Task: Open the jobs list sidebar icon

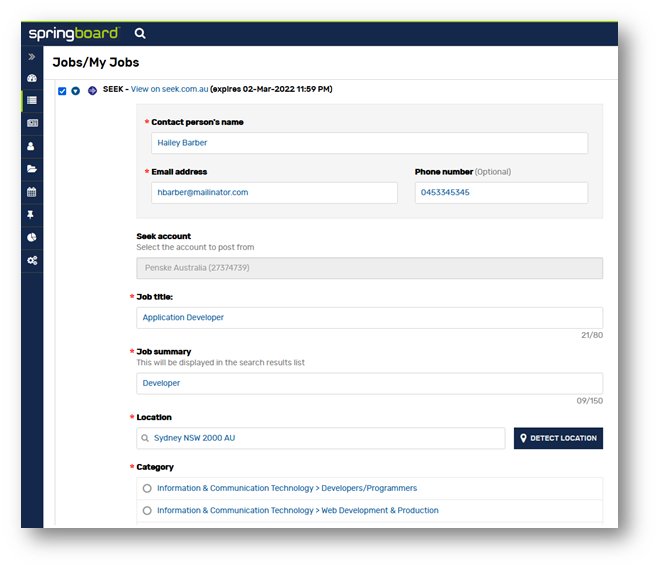Action: [32, 100]
